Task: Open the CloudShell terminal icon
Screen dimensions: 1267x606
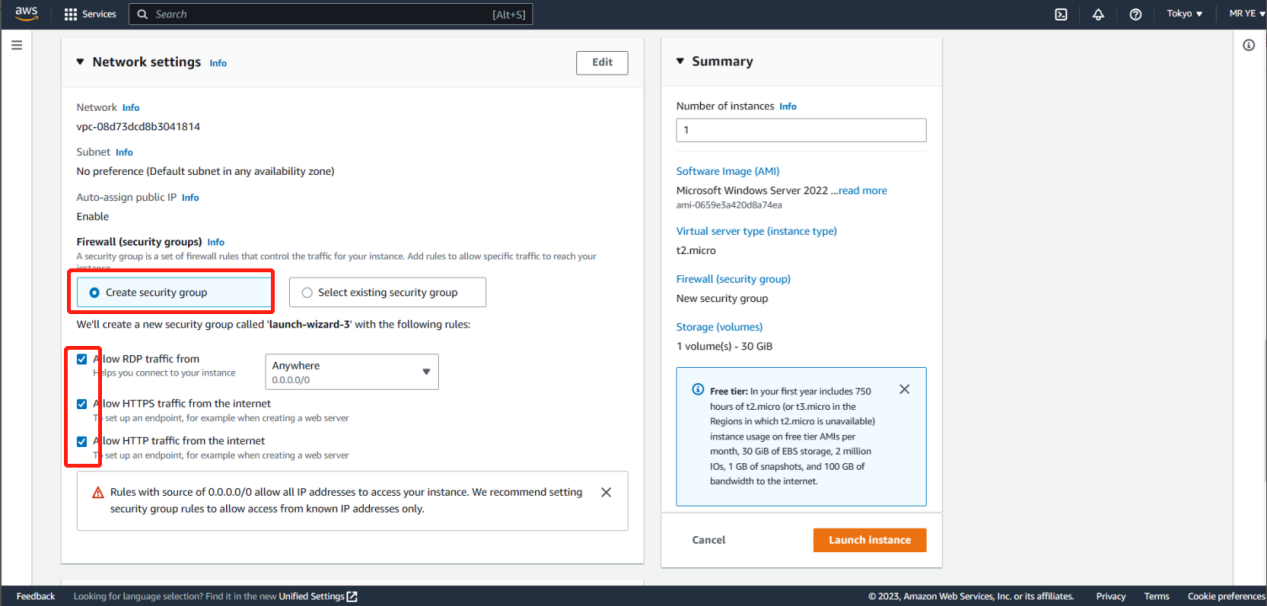Action: [1061, 14]
